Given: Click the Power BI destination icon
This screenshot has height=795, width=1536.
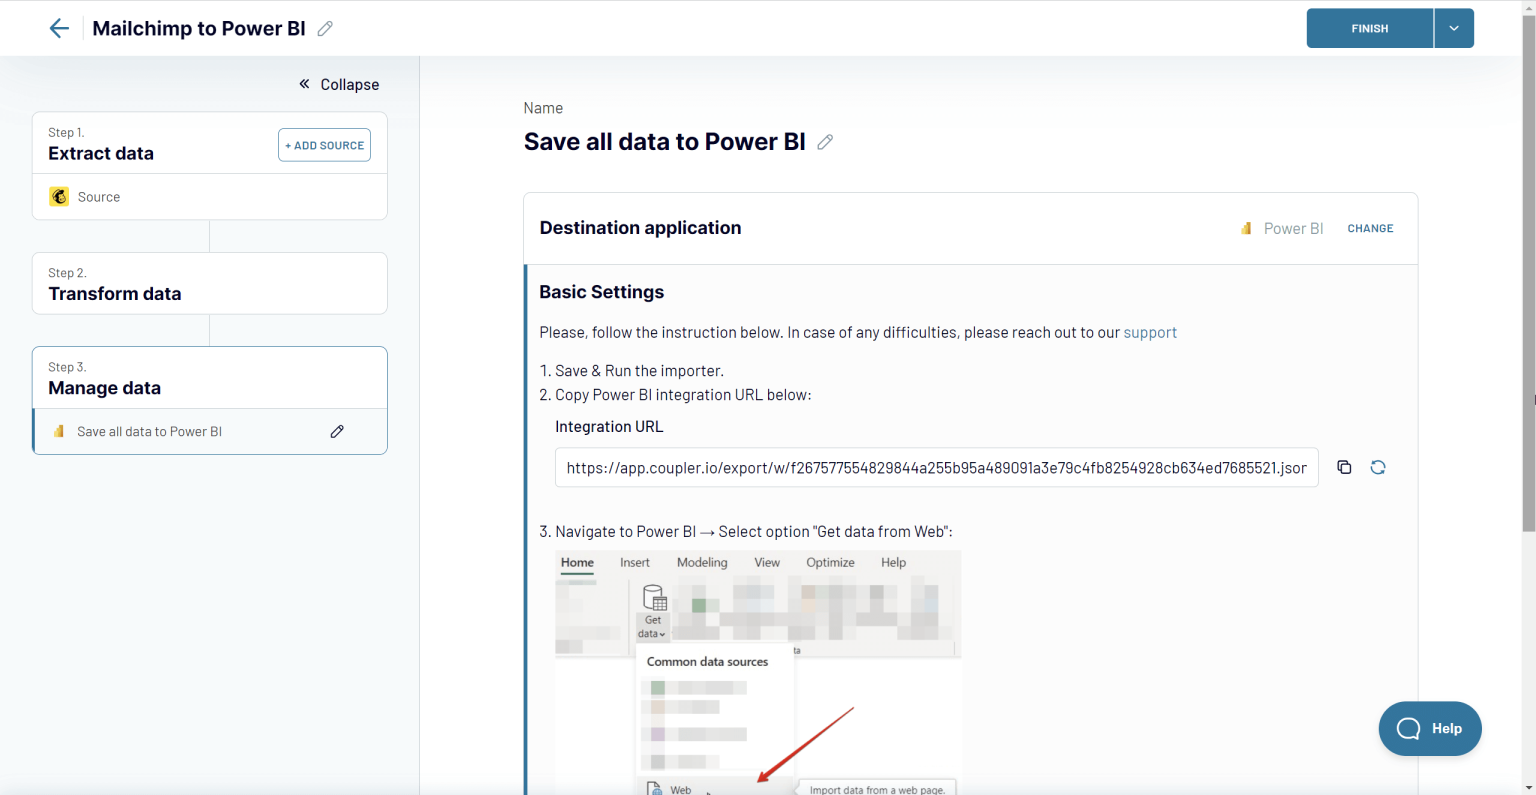Looking at the screenshot, I should coord(1246,228).
